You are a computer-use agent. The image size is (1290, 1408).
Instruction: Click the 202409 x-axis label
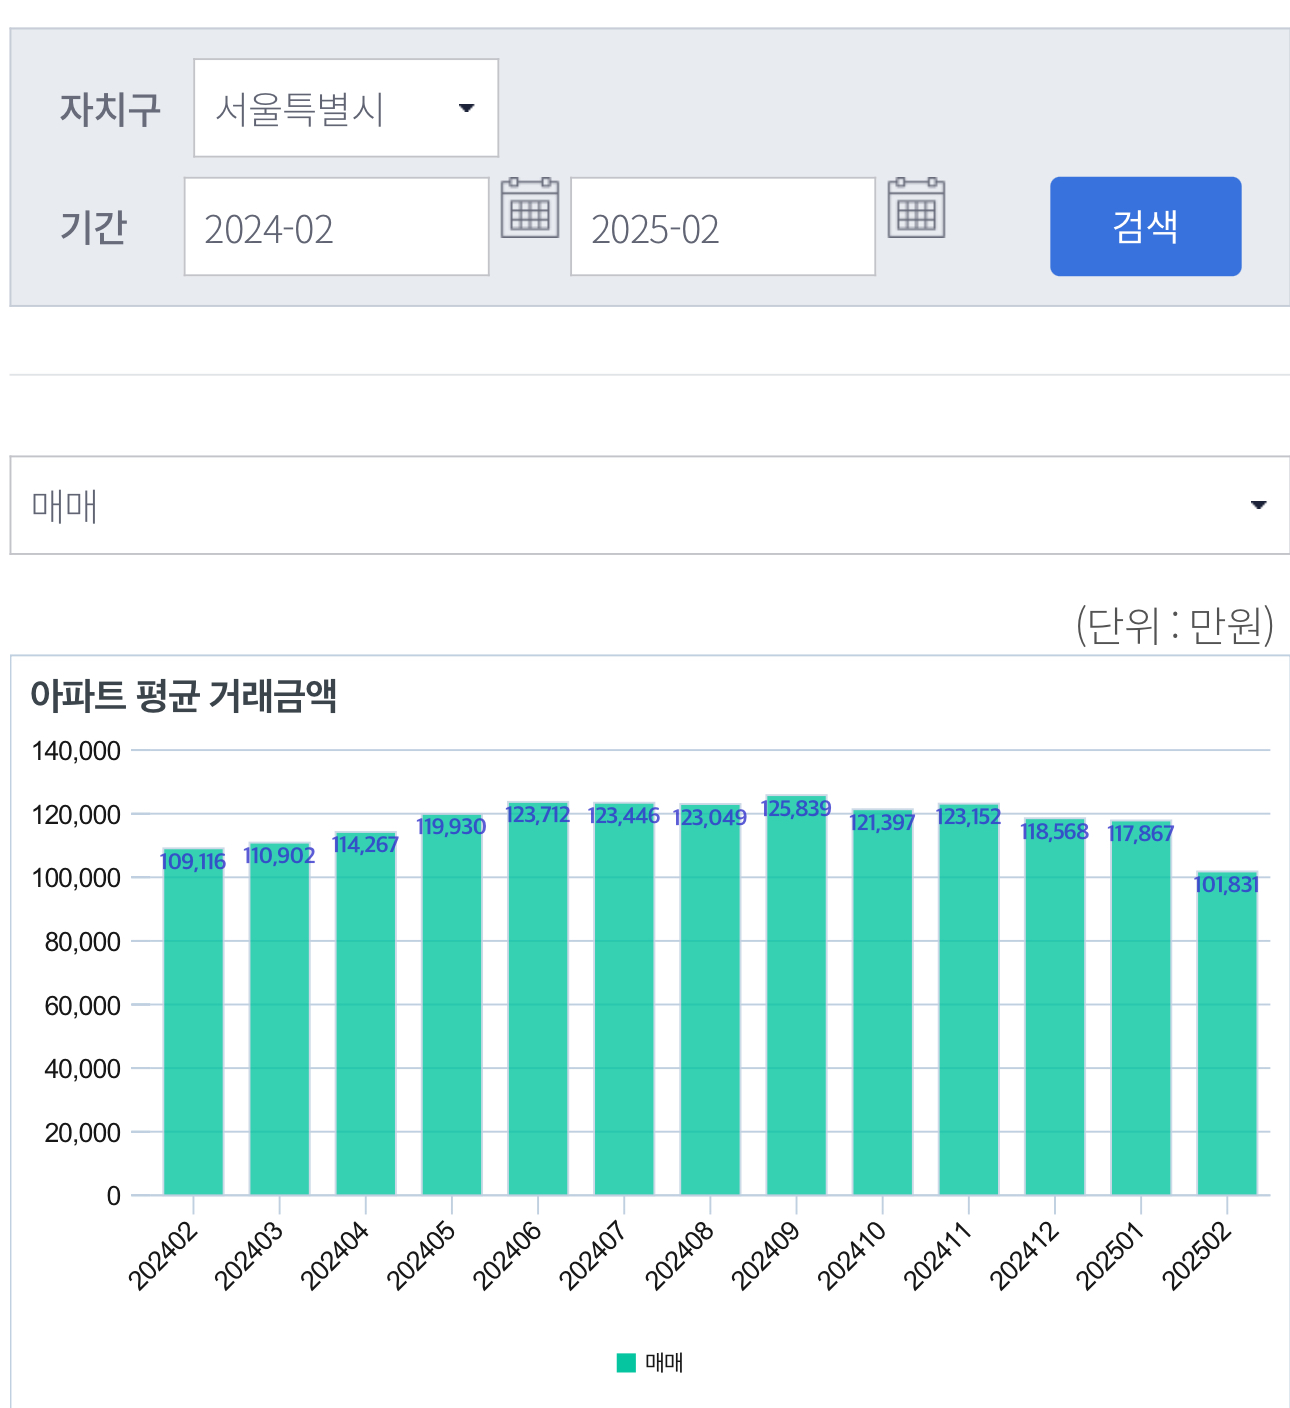[x=767, y=1256]
